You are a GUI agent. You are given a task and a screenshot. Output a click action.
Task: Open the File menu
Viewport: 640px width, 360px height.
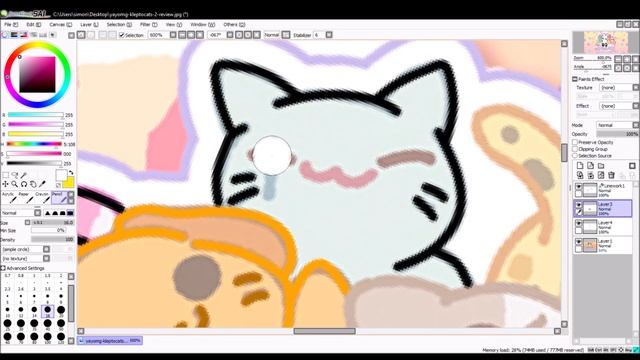[11, 24]
